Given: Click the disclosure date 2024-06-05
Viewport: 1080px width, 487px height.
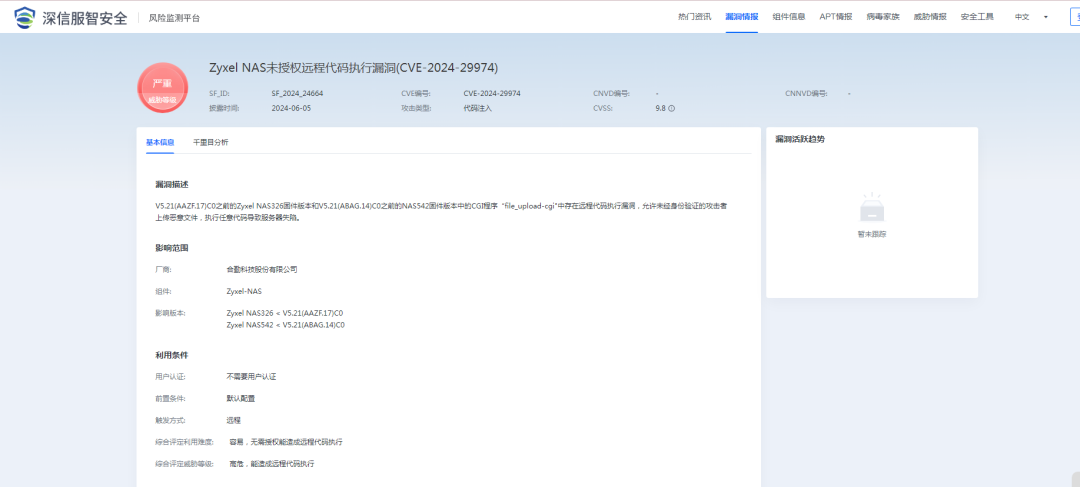Looking at the screenshot, I should [x=291, y=108].
